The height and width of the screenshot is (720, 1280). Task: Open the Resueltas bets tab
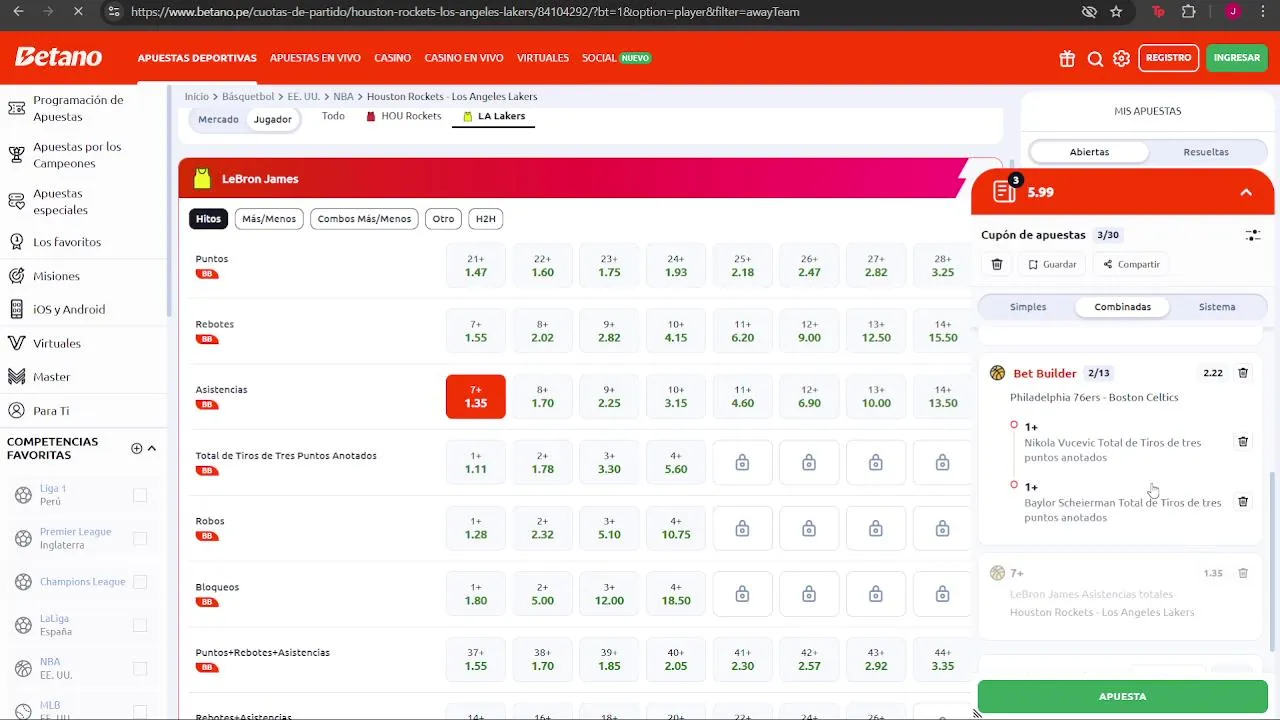coord(1206,152)
